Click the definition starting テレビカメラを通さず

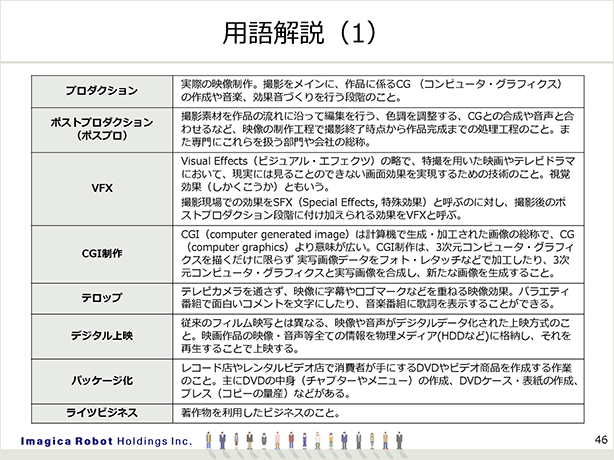coord(375,298)
